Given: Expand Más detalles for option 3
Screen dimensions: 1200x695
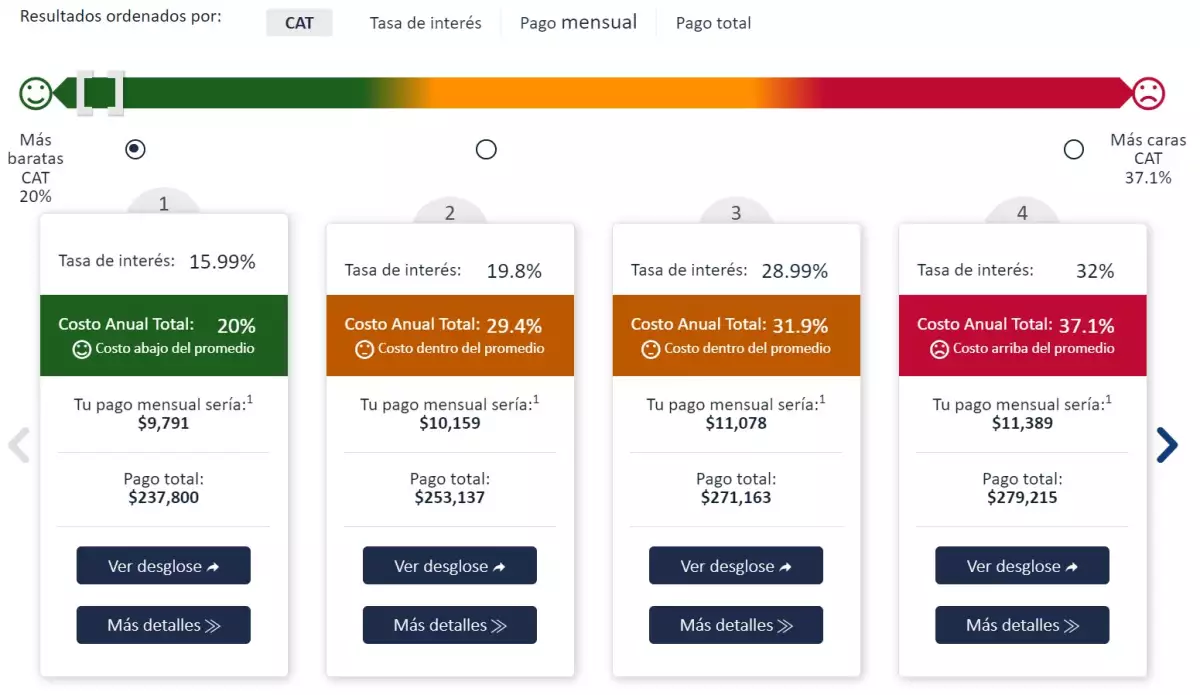Looking at the screenshot, I should click(736, 625).
